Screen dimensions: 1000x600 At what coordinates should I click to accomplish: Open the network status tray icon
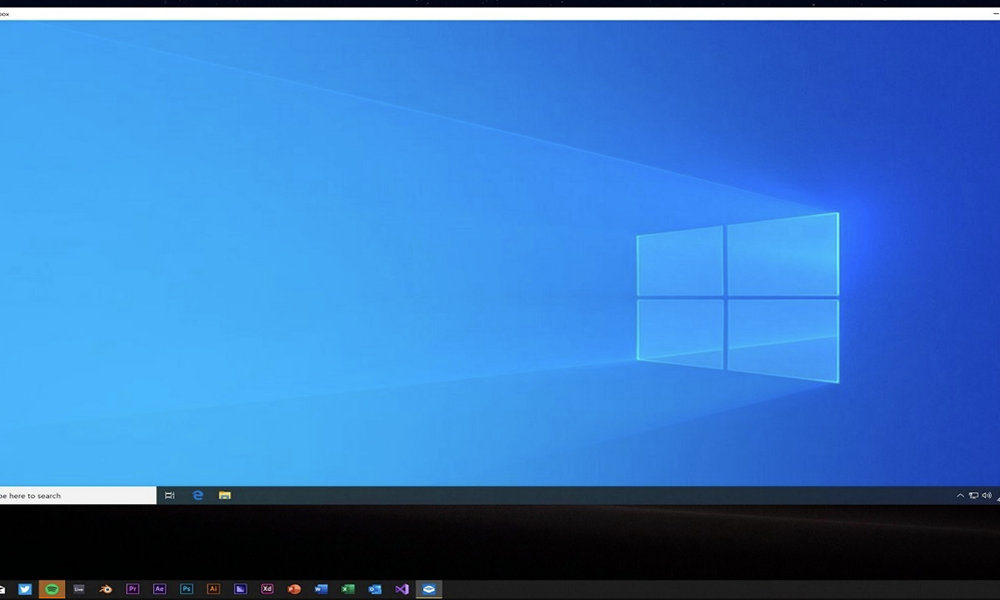pyautogui.click(x=974, y=495)
